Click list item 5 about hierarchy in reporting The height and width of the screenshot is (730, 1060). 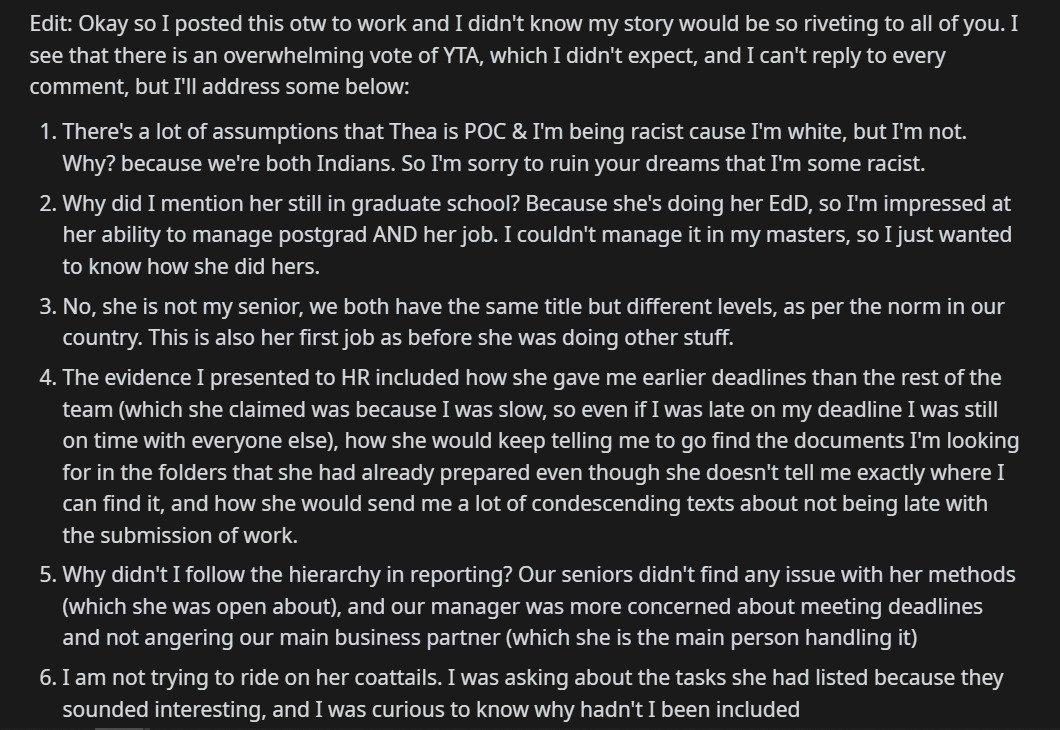[527, 606]
